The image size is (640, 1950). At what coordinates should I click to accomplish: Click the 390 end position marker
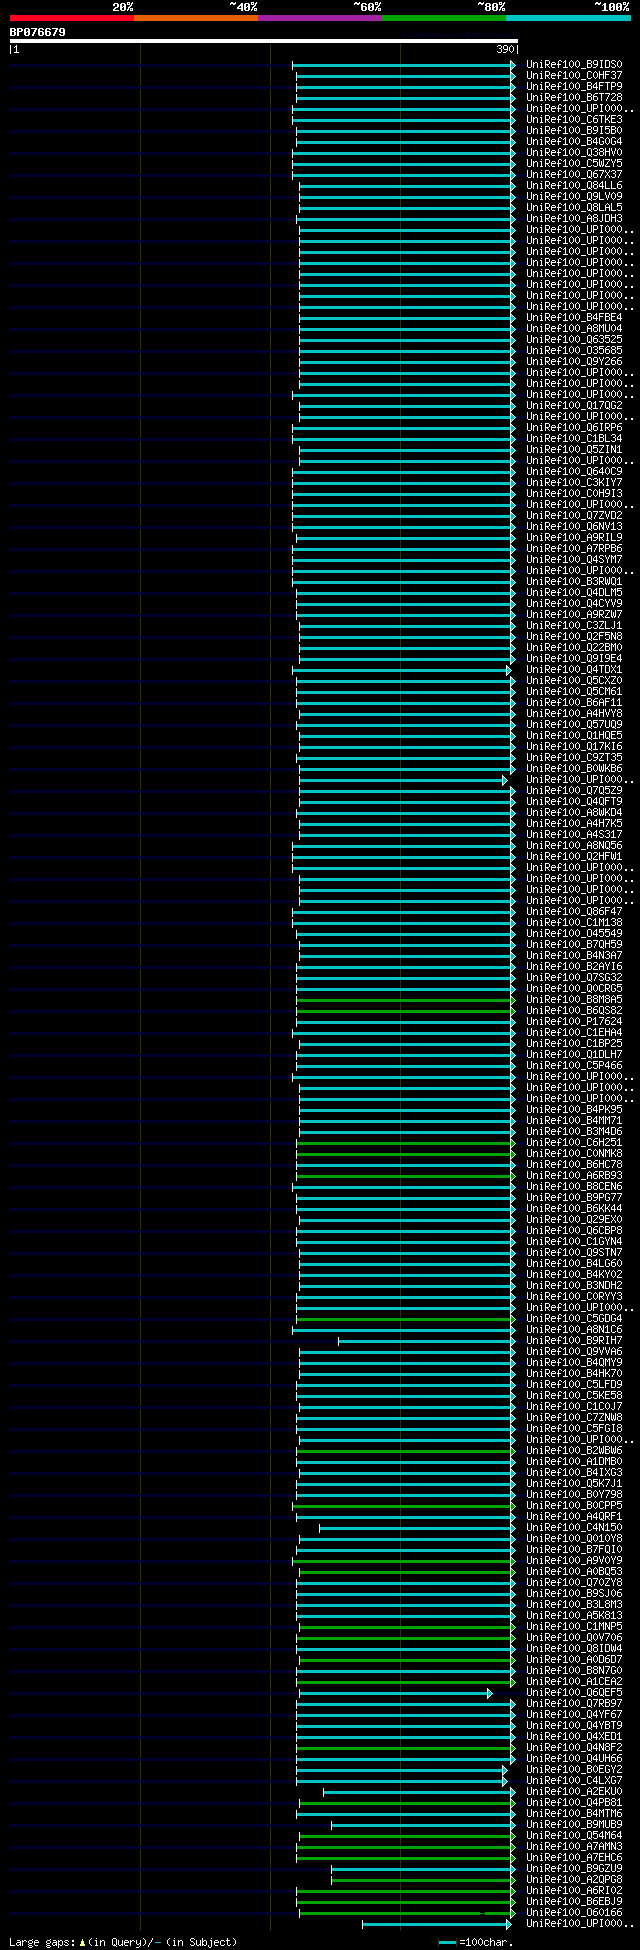tap(505, 49)
